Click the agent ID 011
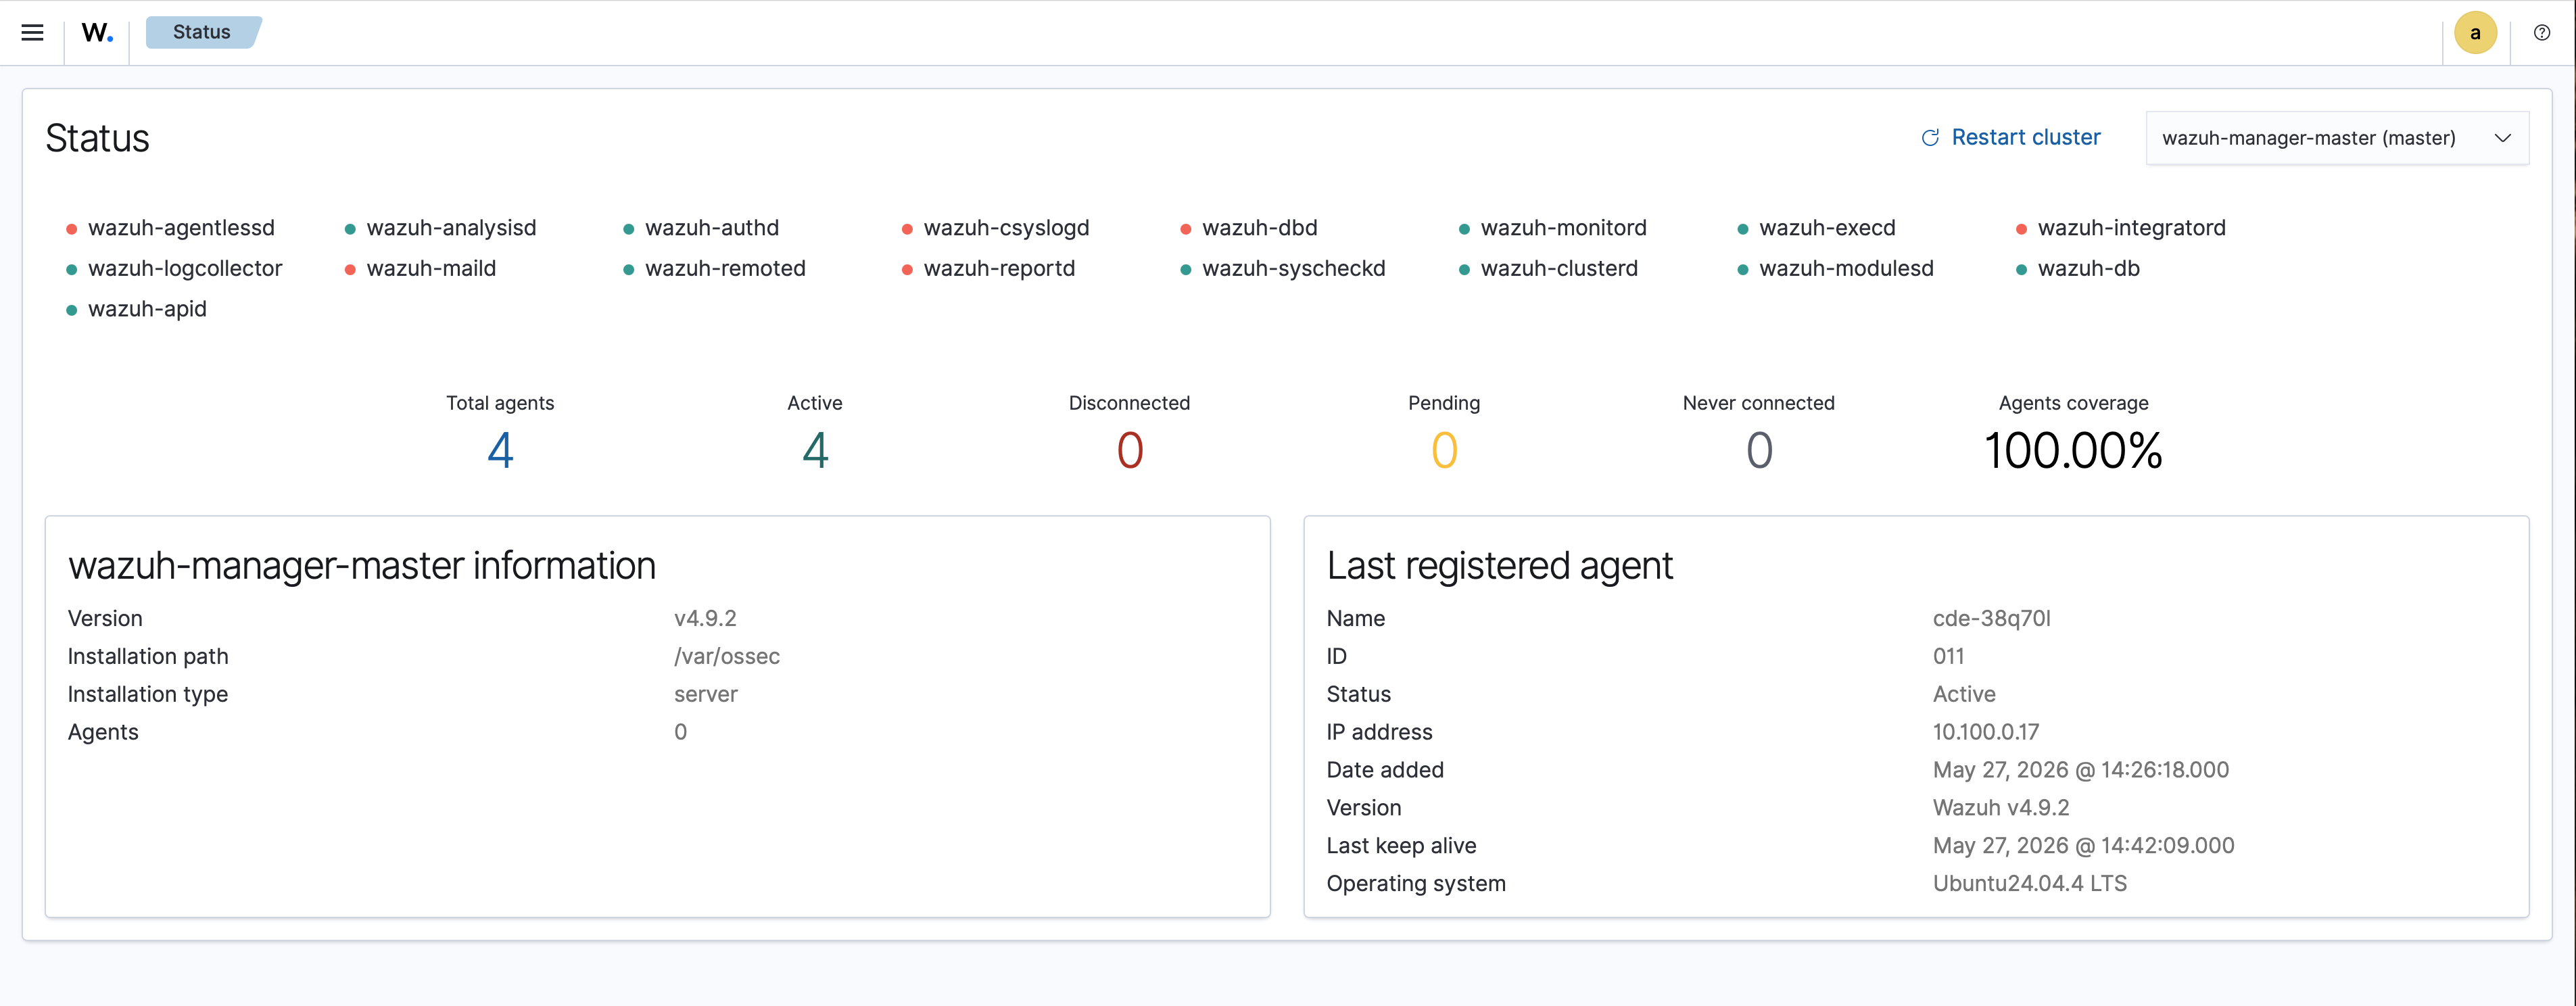The image size is (2576, 1006). point(1948,656)
